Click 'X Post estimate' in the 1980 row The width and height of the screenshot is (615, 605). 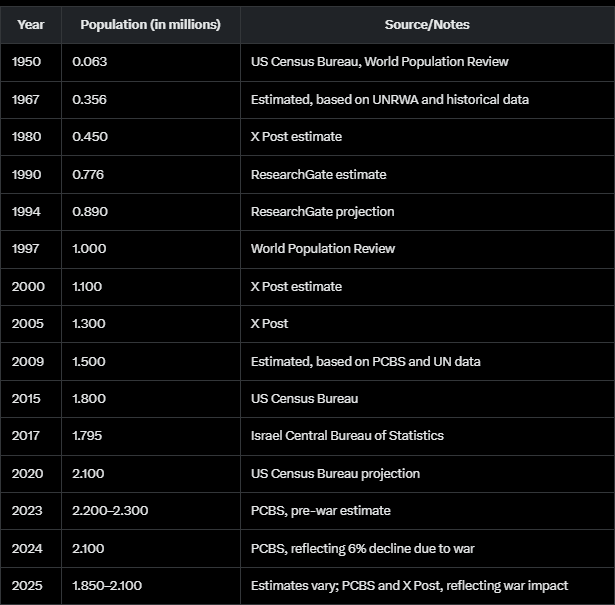pyautogui.click(x=297, y=137)
